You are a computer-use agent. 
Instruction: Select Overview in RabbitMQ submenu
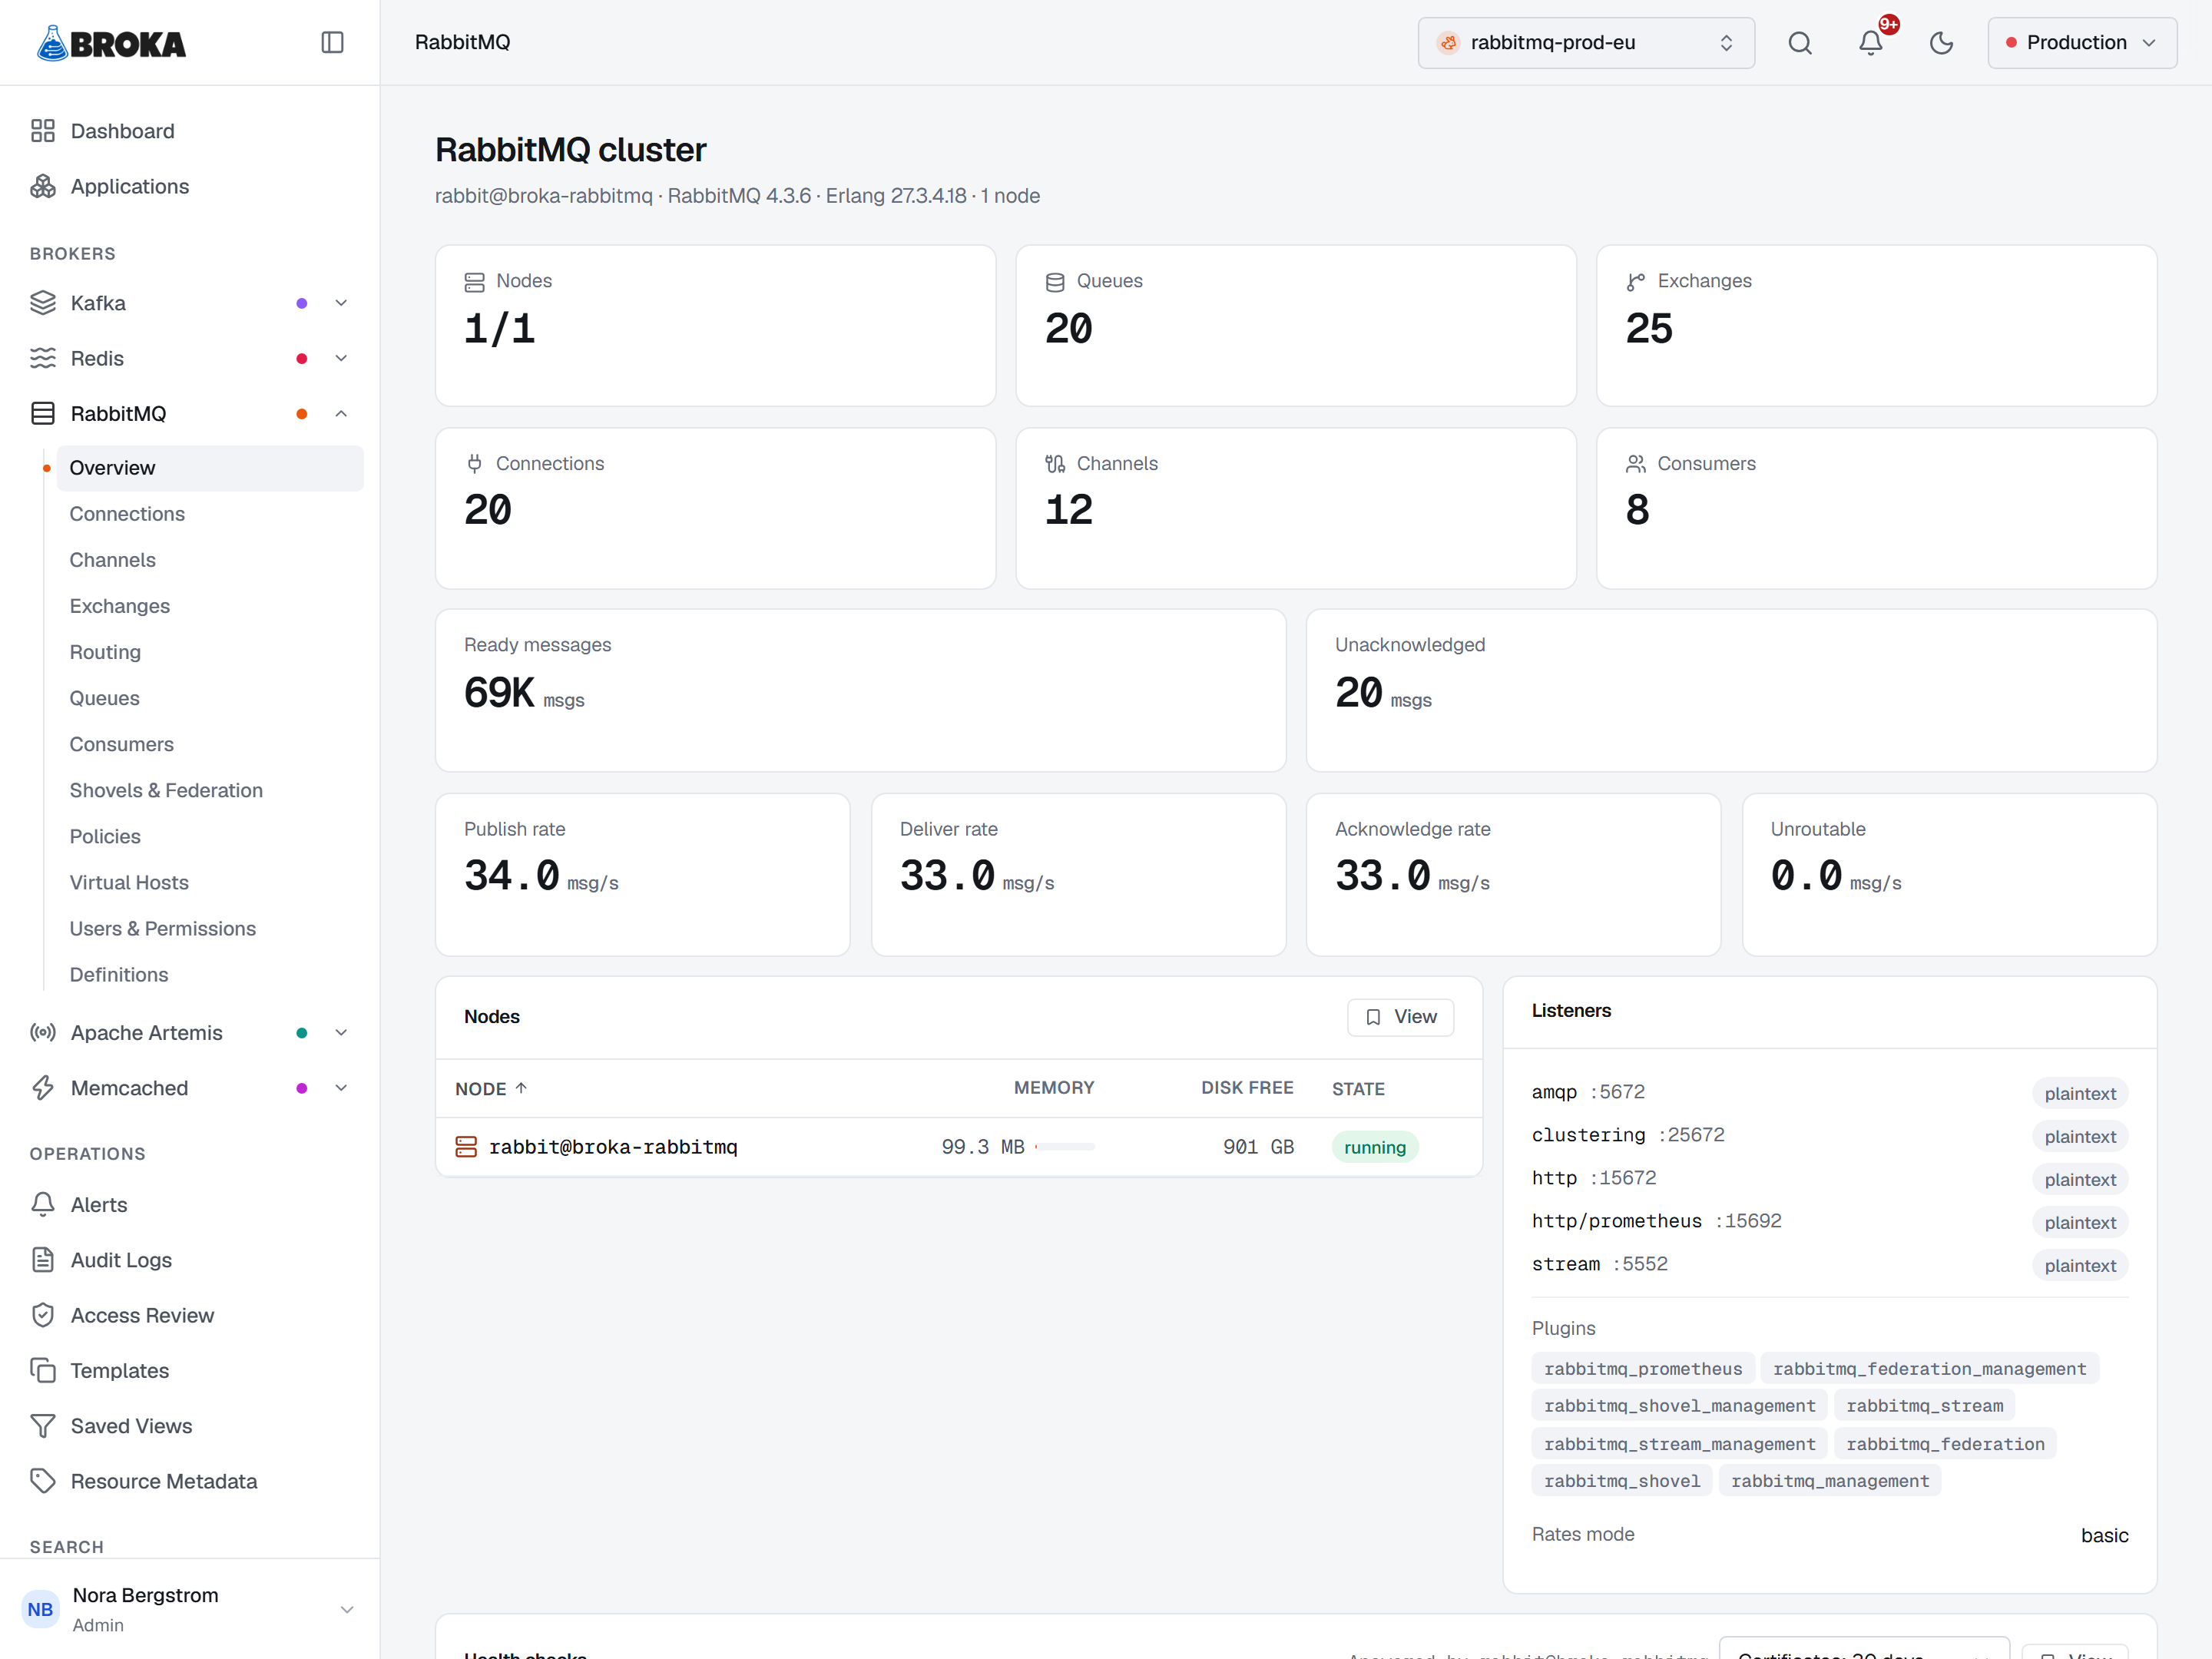point(210,468)
